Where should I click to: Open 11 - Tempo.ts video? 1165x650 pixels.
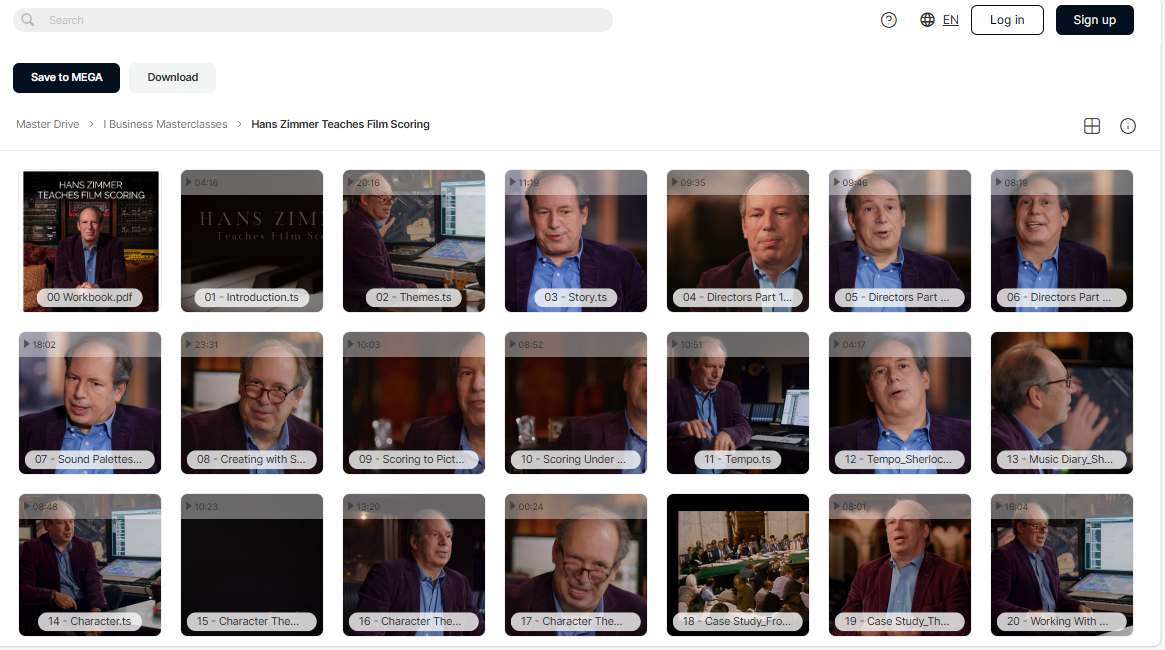coord(738,403)
